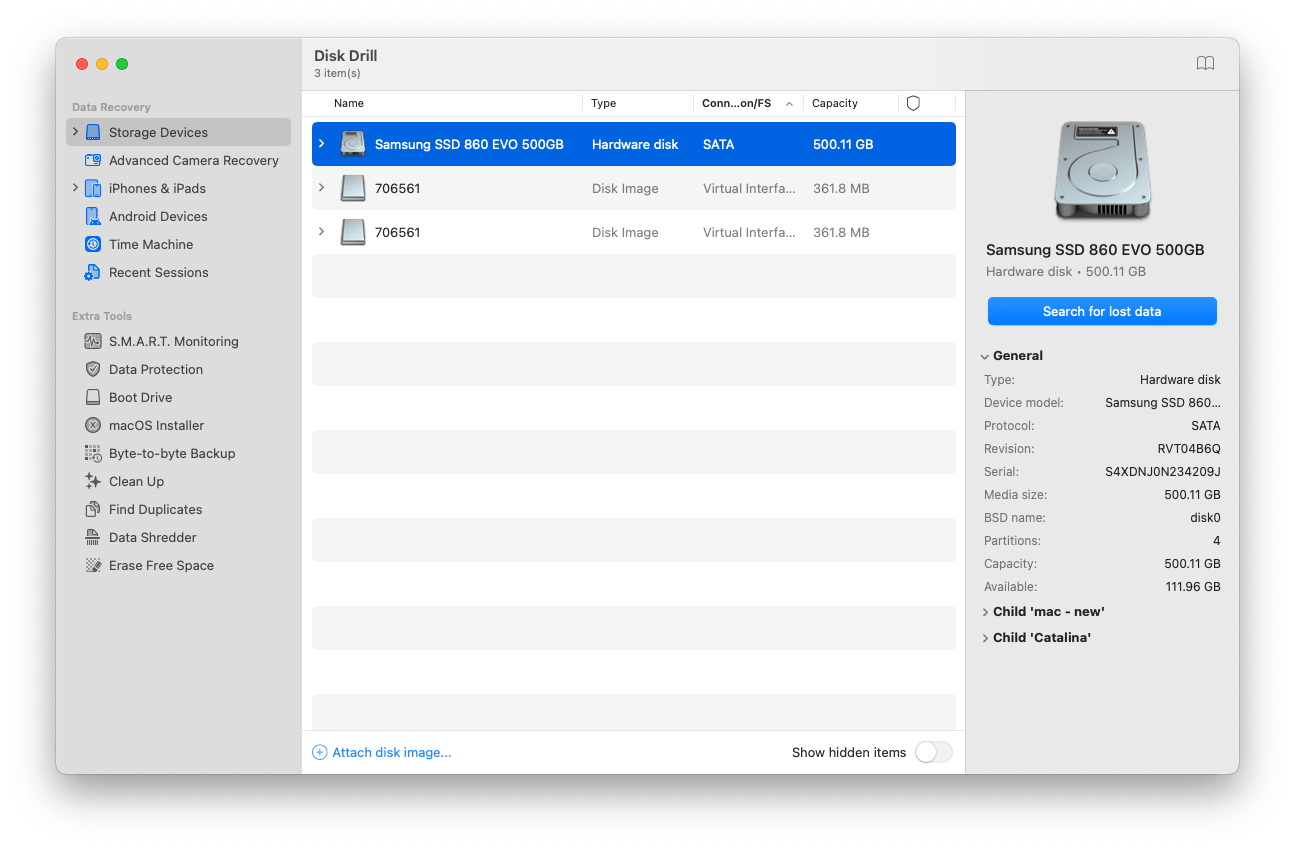Enable Show hidden items
1295x848 pixels.
(x=933, y=752)
